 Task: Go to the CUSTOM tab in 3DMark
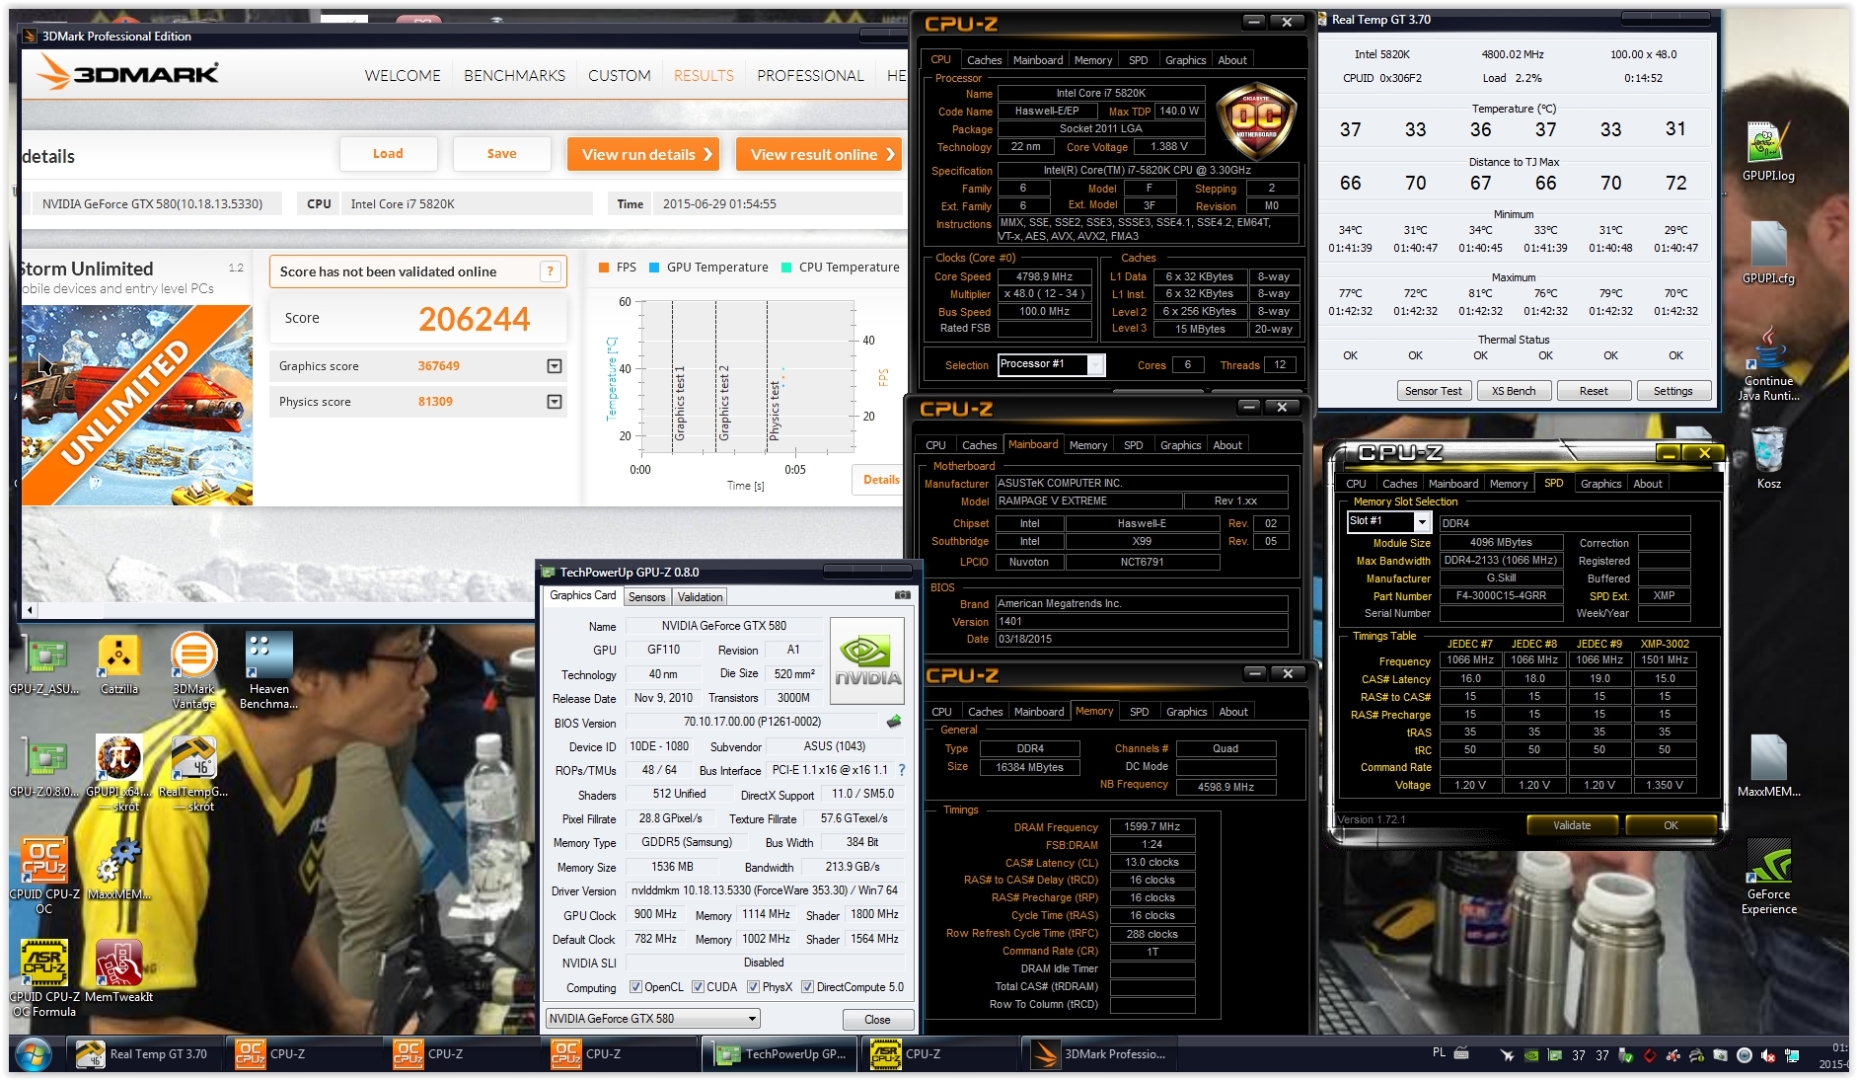pos(619,75)
